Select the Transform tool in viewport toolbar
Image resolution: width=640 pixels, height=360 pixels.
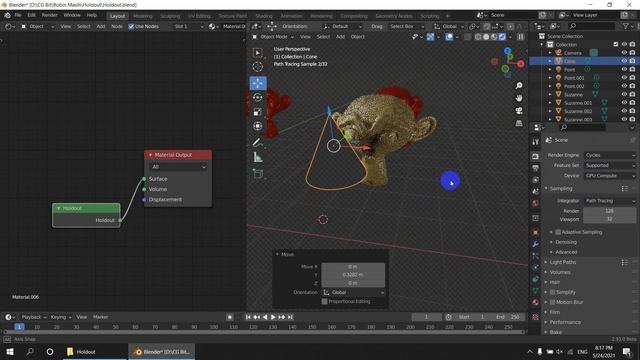pos(258,126)
